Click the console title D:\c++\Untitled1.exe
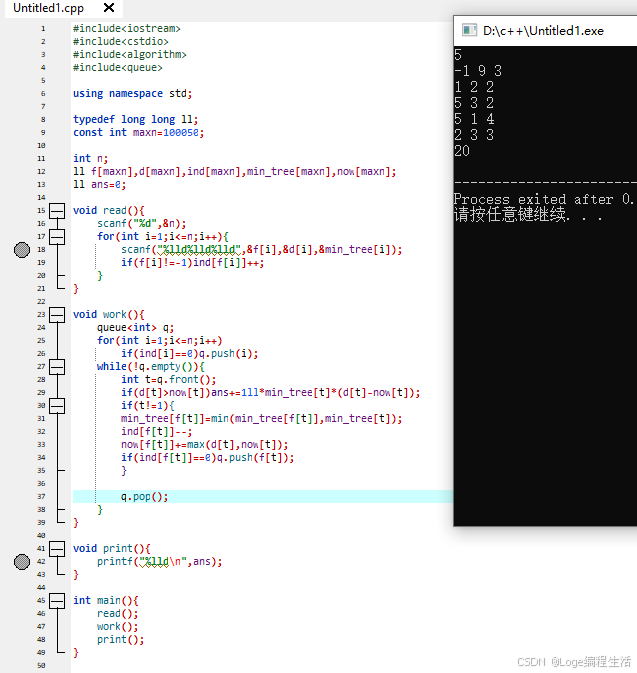This screenshot has width=637, height=673. tap(543, 31)
